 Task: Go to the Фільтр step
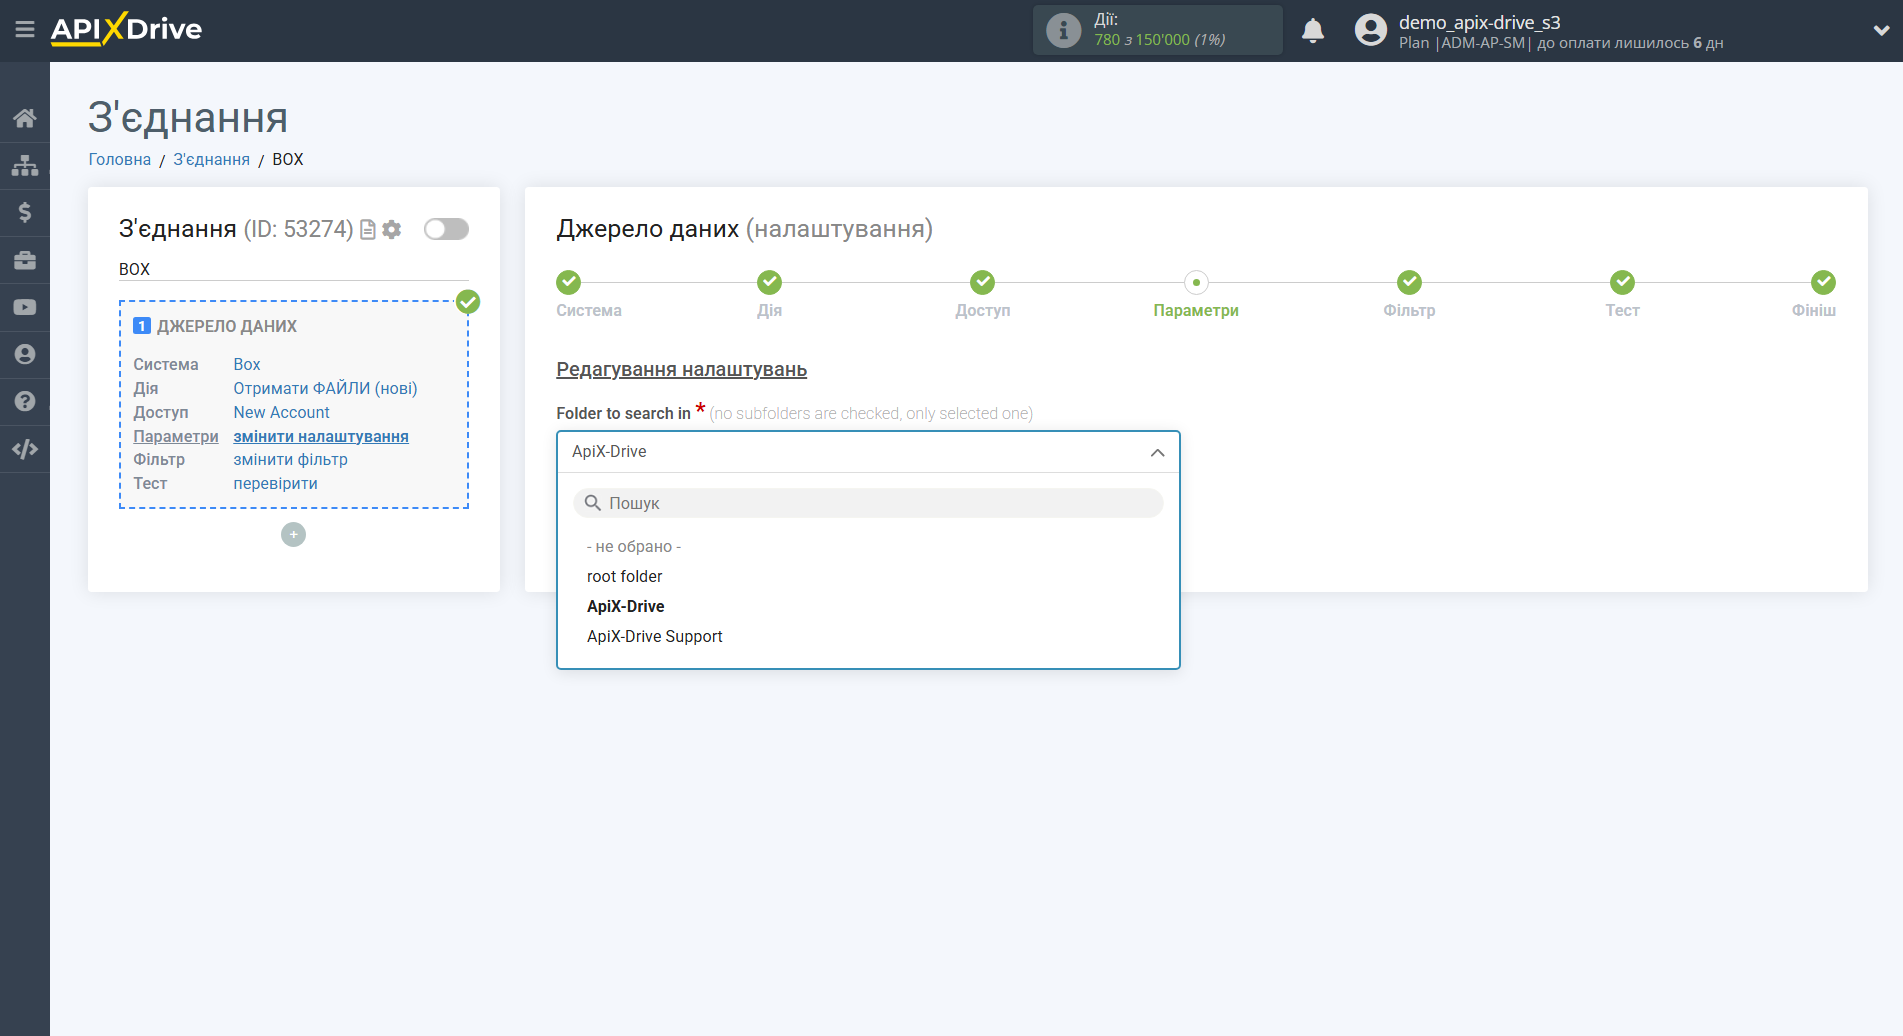point(1409,284)
